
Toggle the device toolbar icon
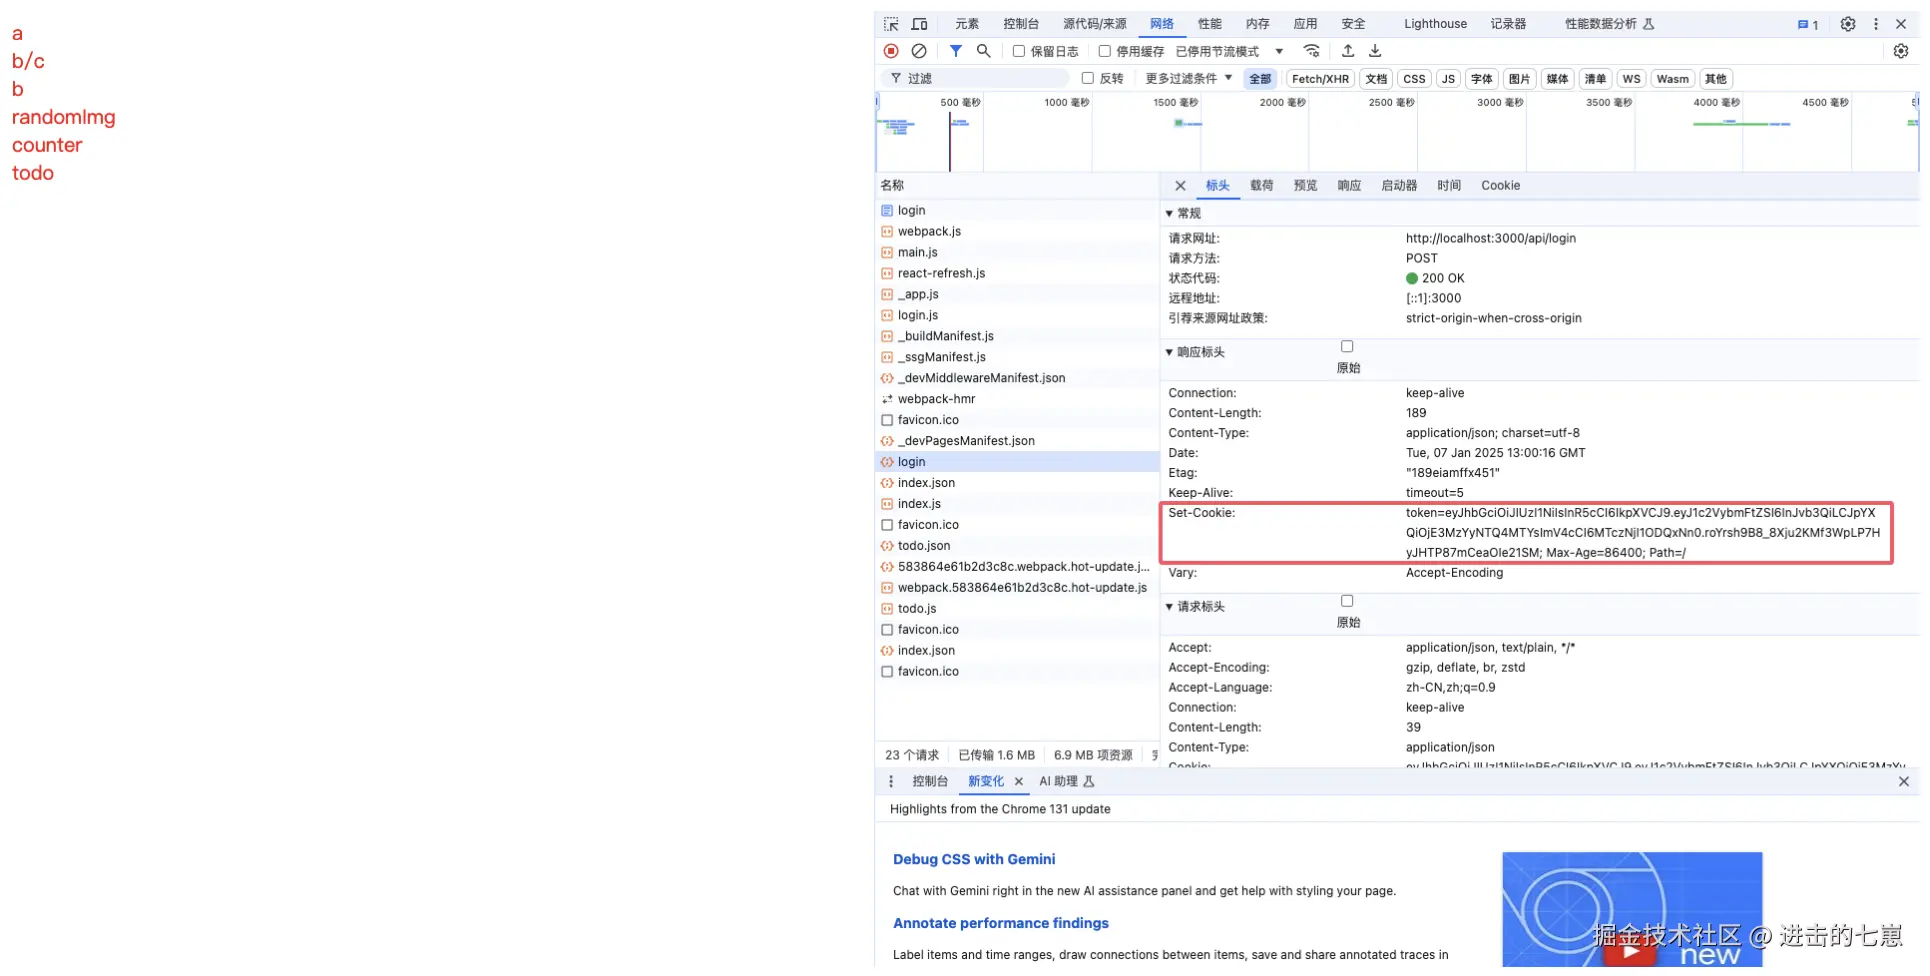click(919, 24)
